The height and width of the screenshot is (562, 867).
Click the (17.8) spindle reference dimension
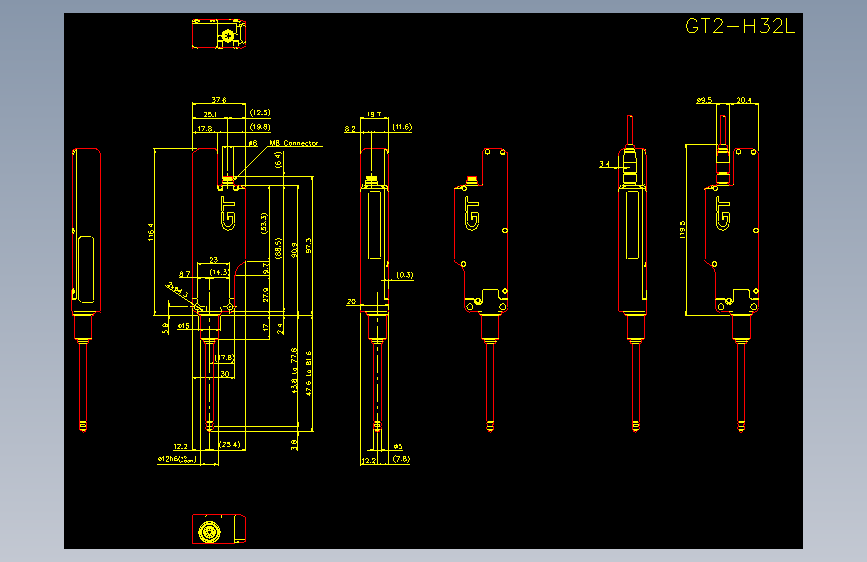224,358
